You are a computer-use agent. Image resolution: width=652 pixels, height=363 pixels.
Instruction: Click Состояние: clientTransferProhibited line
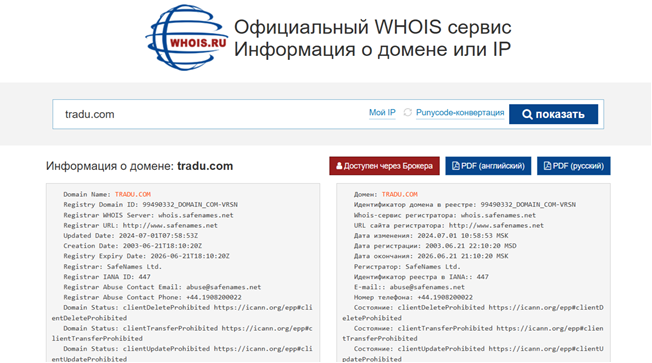pos(473,333)
